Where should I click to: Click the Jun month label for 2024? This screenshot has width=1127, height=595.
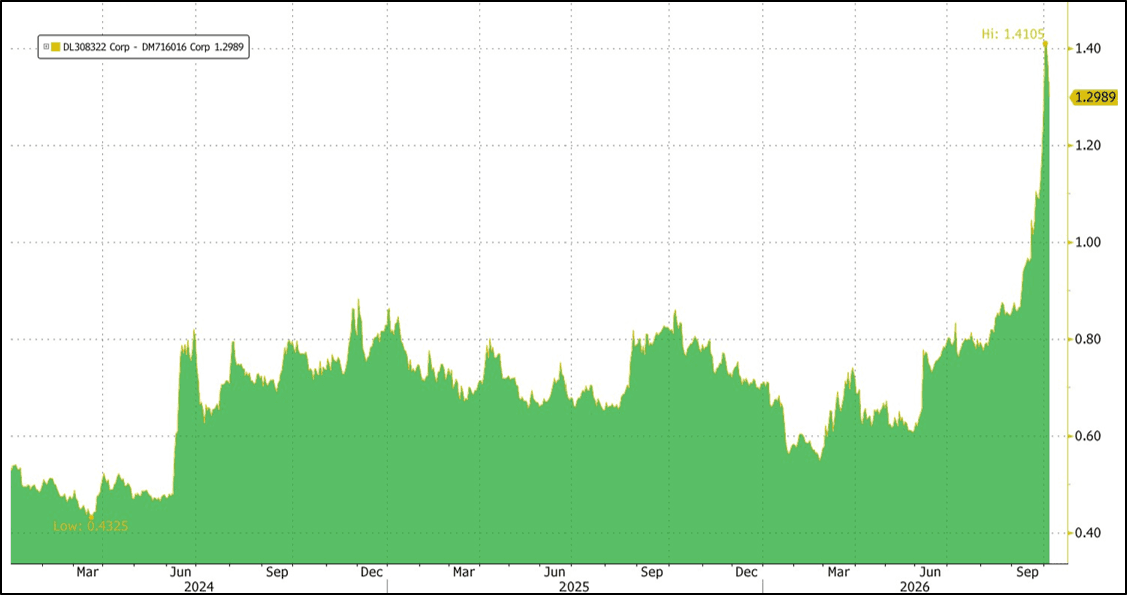(x=180, y=573)
